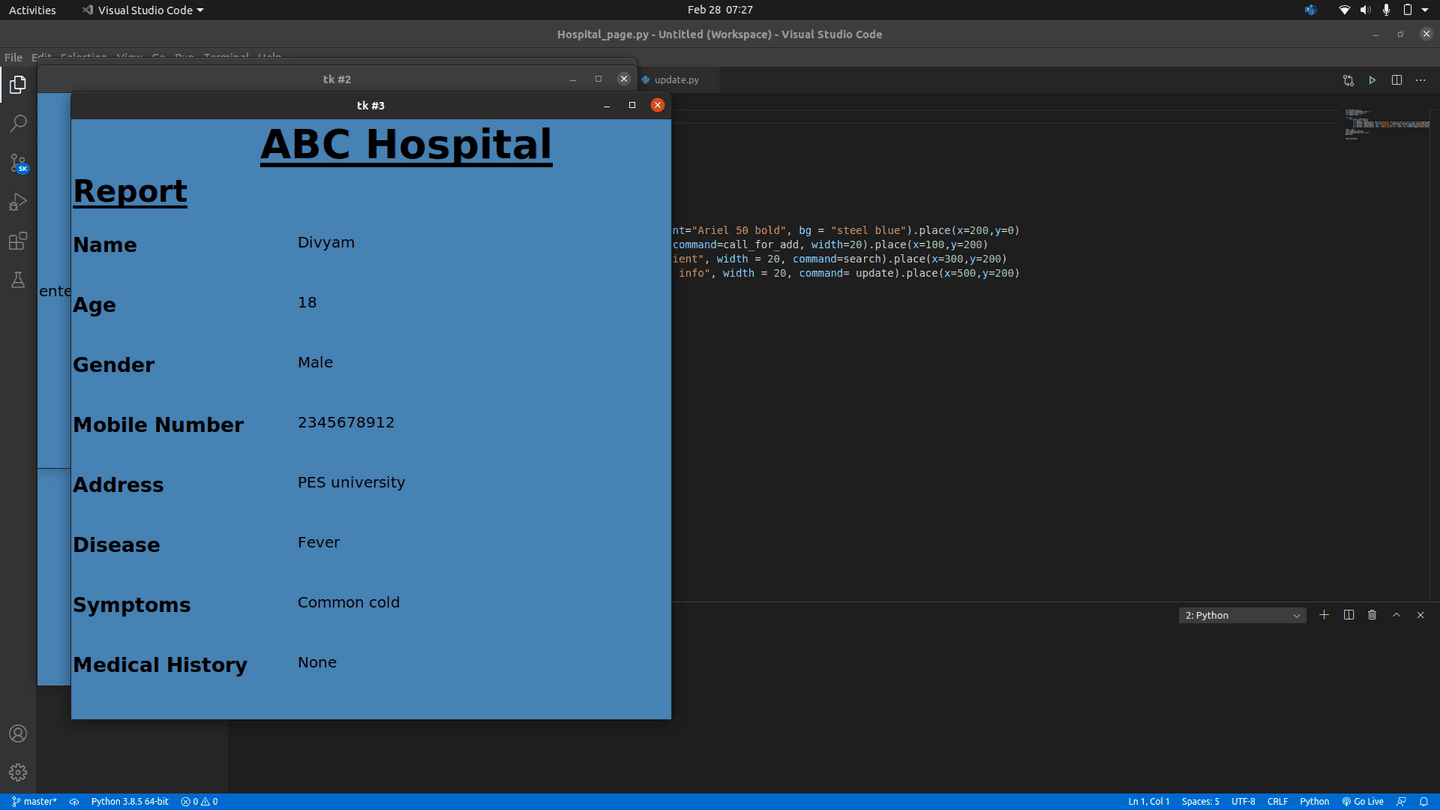The width and height of the screenshot is (1440, 810).
Task: Split the editor right
Action: coord(1397,80)
